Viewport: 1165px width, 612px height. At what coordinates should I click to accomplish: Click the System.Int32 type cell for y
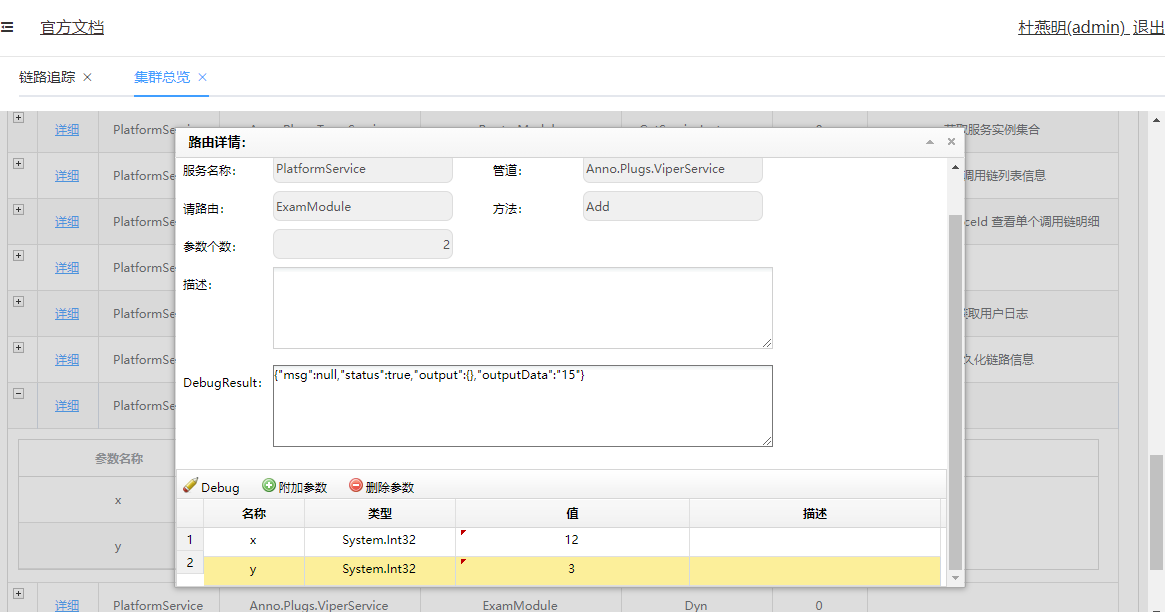379,569
